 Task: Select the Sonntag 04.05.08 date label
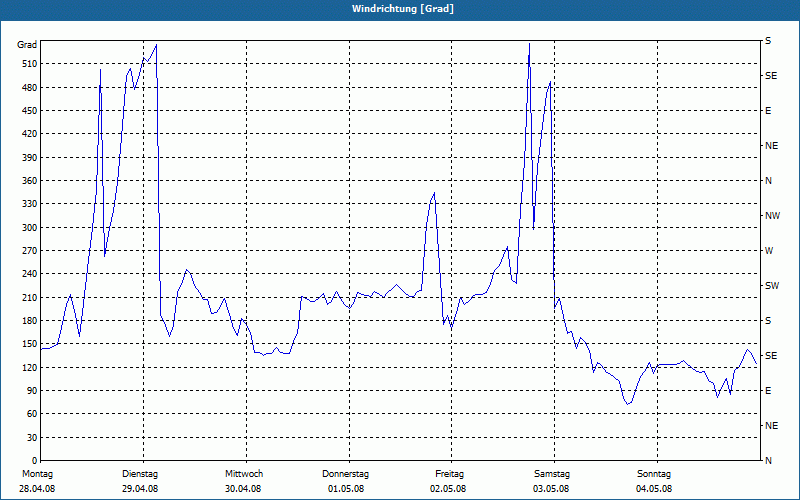coord(654,481)
